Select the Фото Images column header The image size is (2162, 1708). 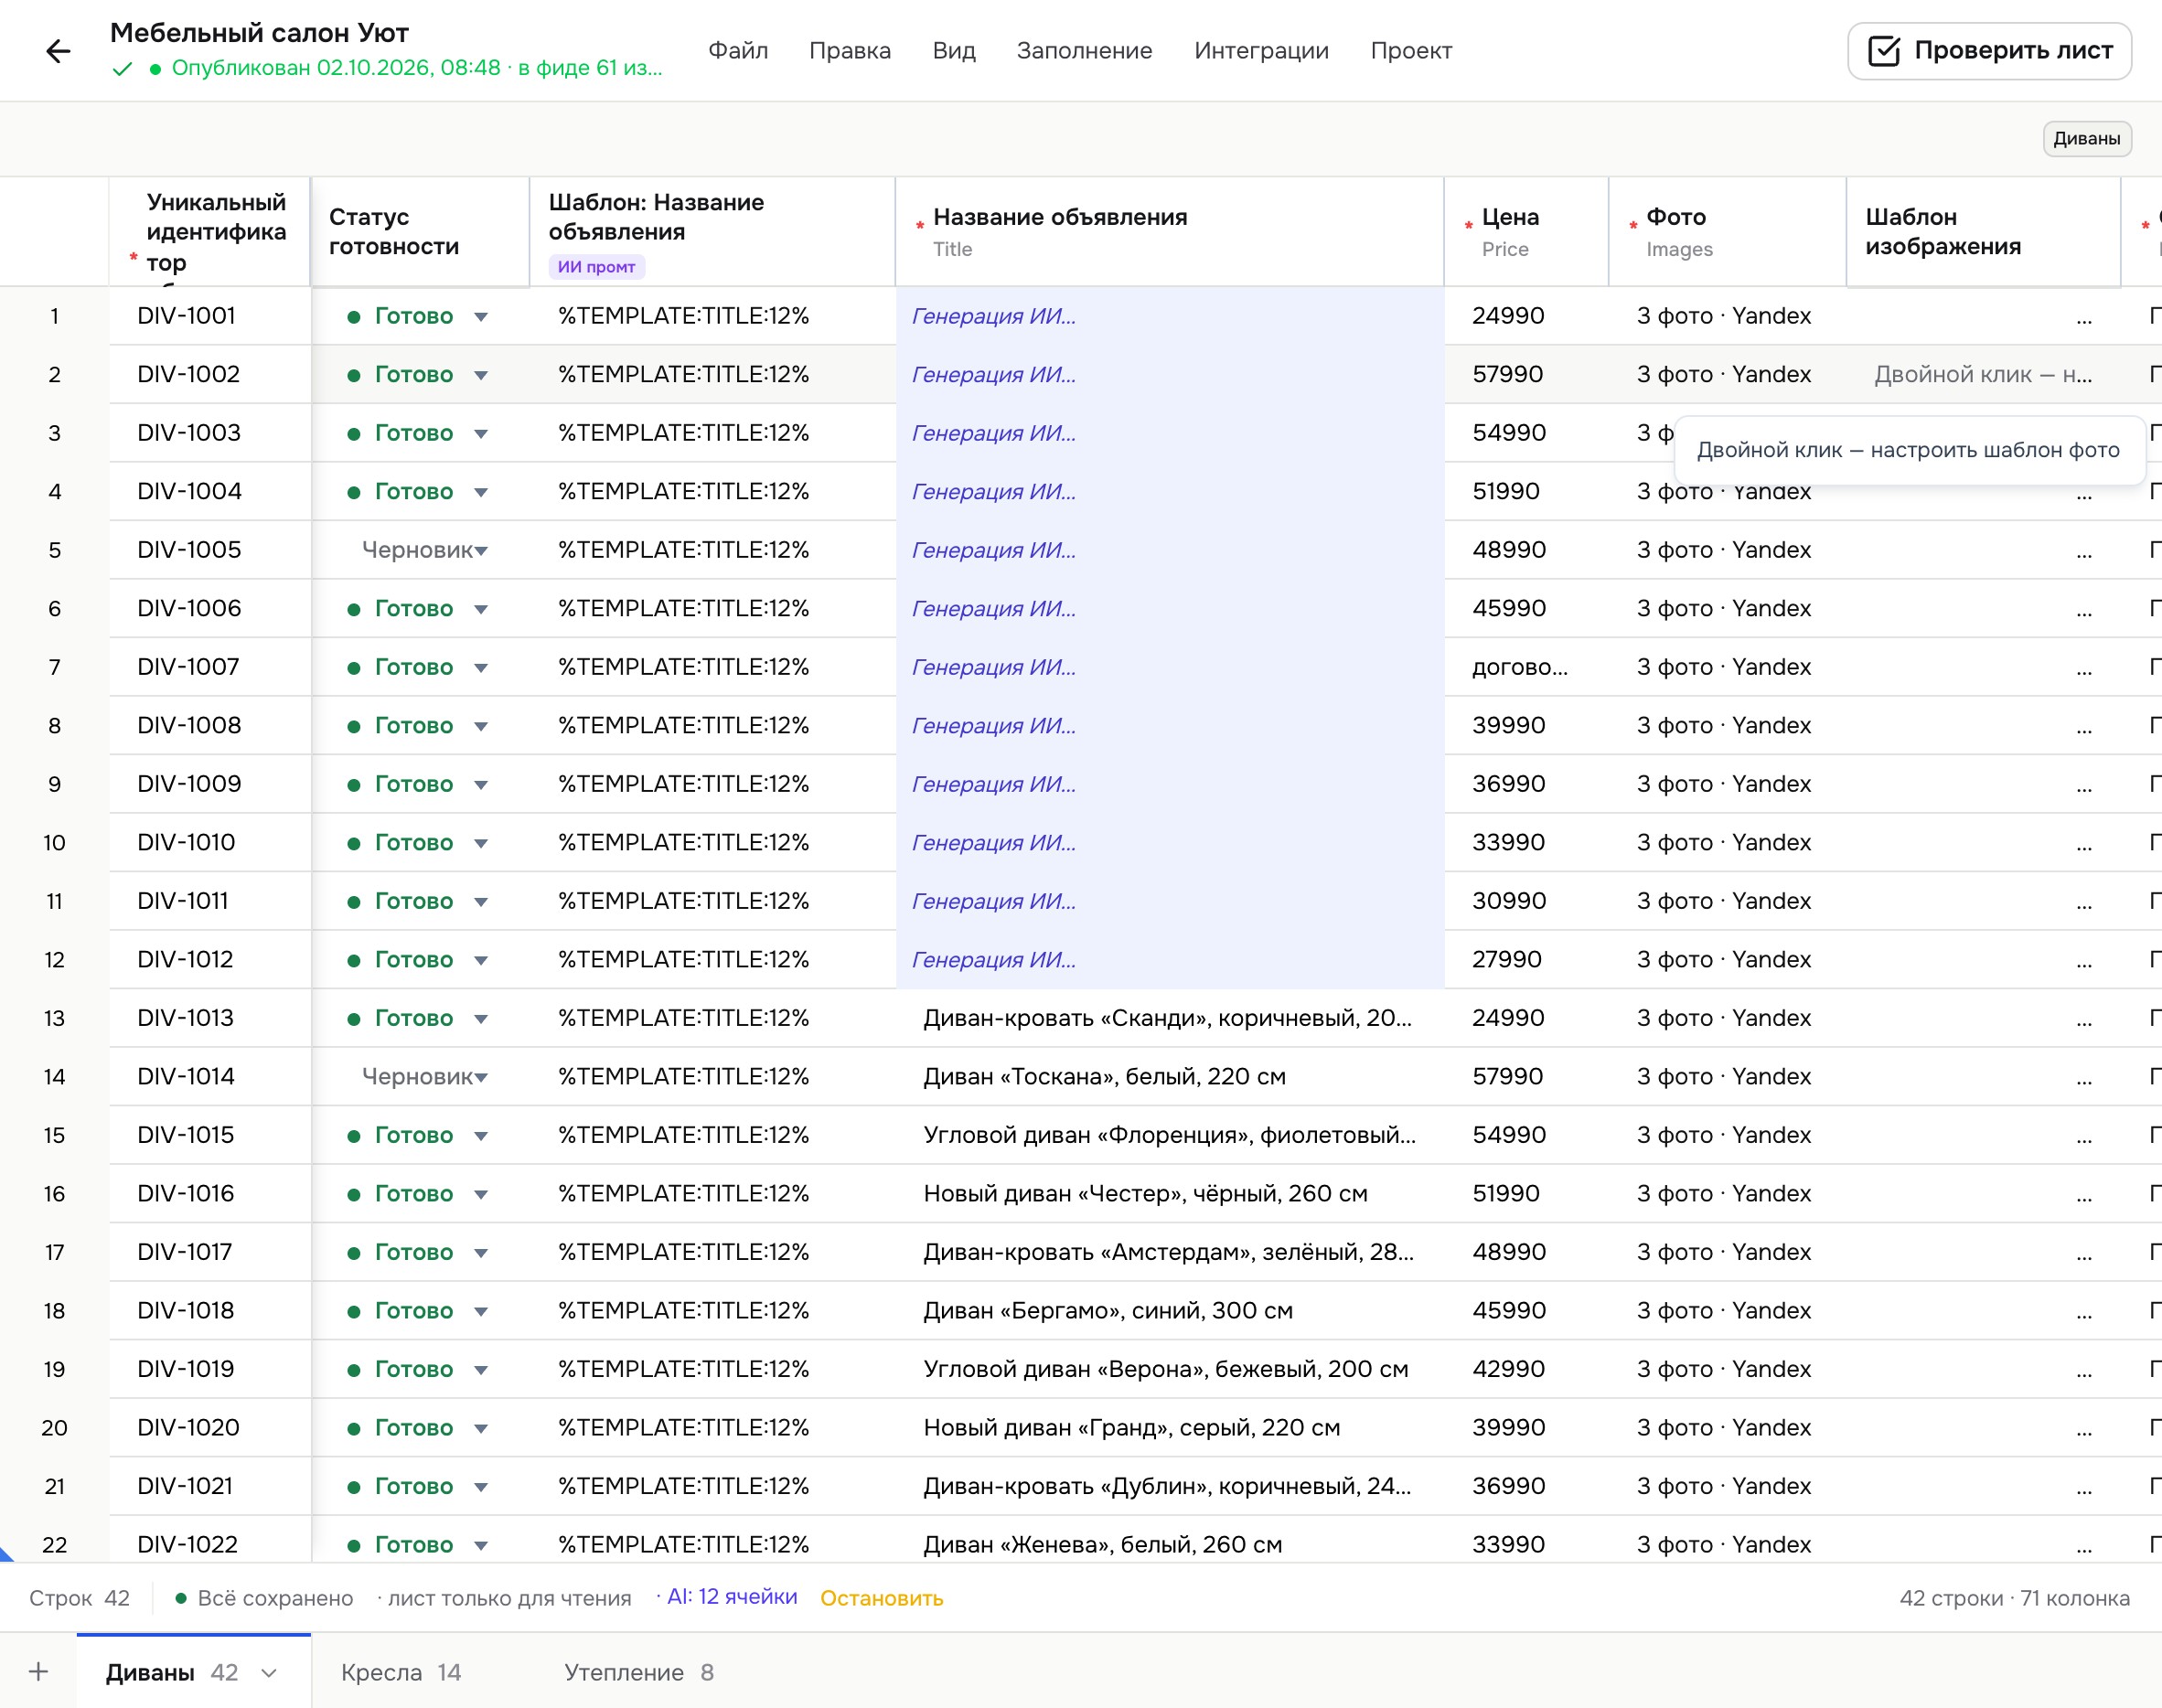[1727, 232]
